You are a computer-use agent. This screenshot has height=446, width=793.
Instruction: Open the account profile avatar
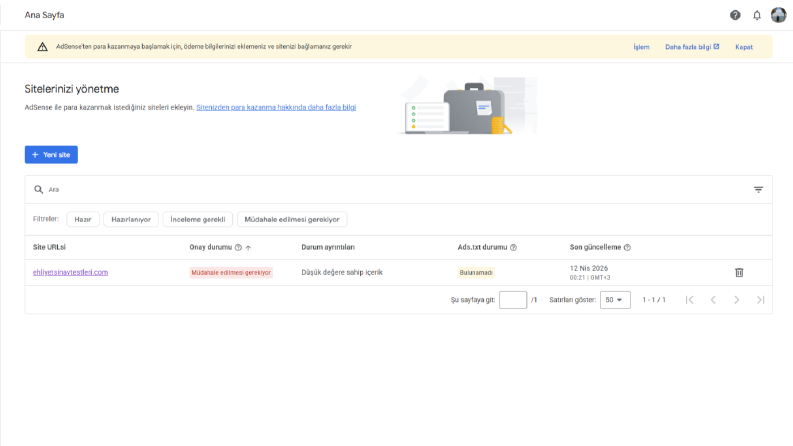tap(778, 15)
